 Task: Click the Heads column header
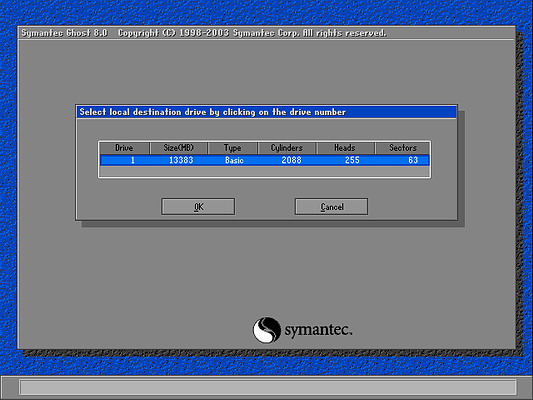(345, 148)
